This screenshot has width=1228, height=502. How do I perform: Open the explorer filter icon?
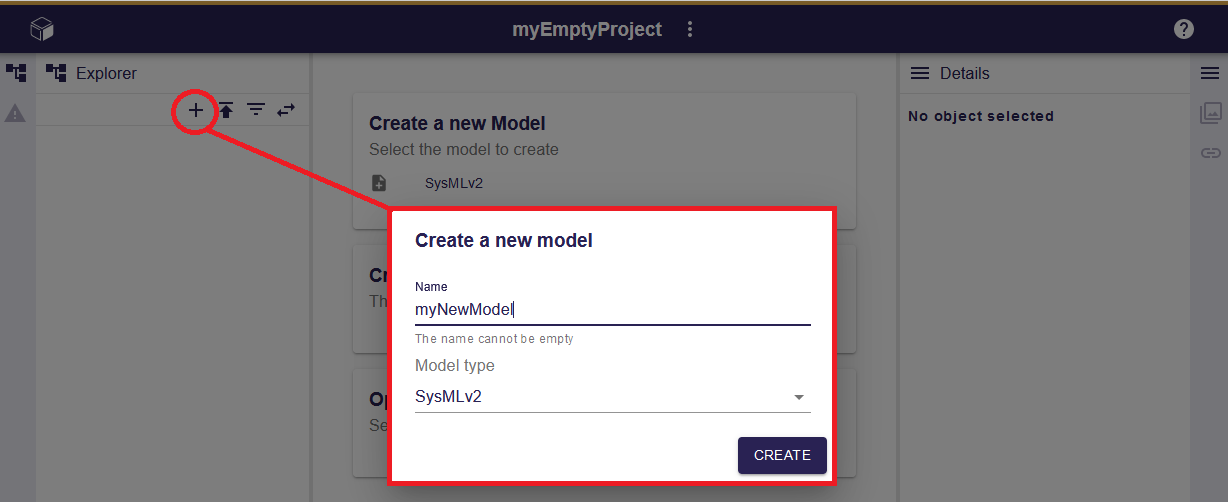click(x=257, y=110)
